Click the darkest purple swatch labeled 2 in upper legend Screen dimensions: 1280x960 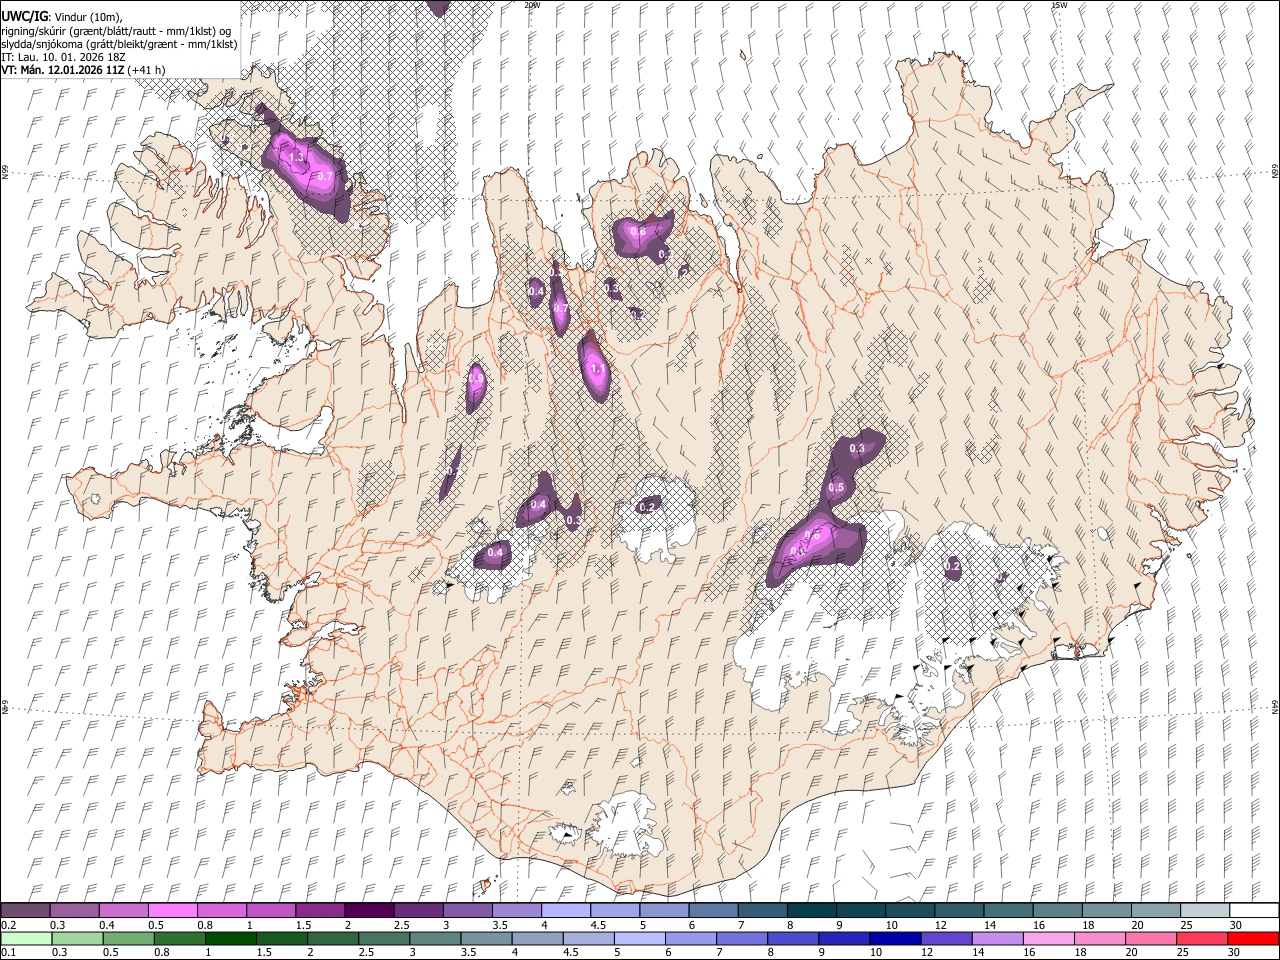369,910
